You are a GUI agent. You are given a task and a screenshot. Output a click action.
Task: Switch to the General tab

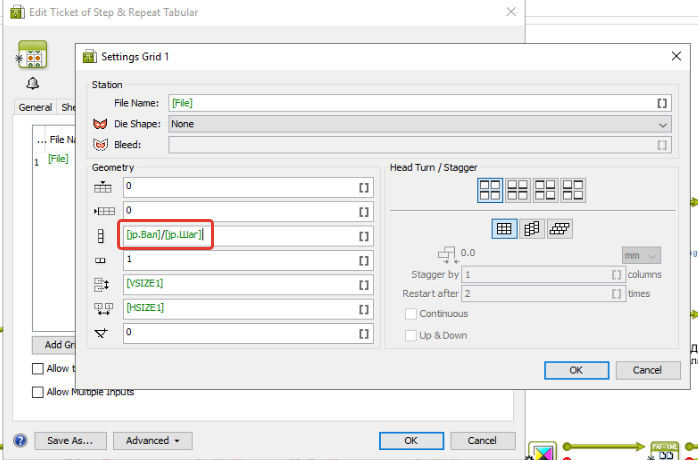tap(35, 107)
